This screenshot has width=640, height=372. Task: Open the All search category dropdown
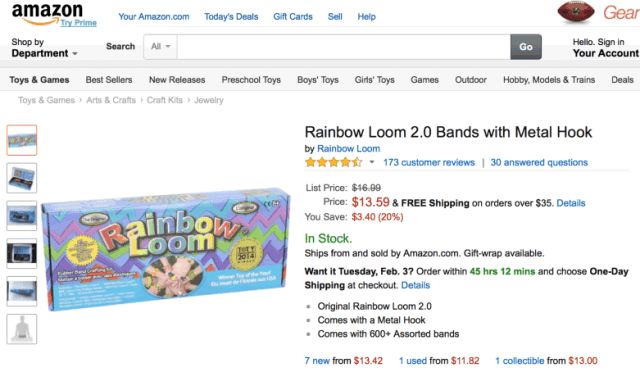coord(160,47)
